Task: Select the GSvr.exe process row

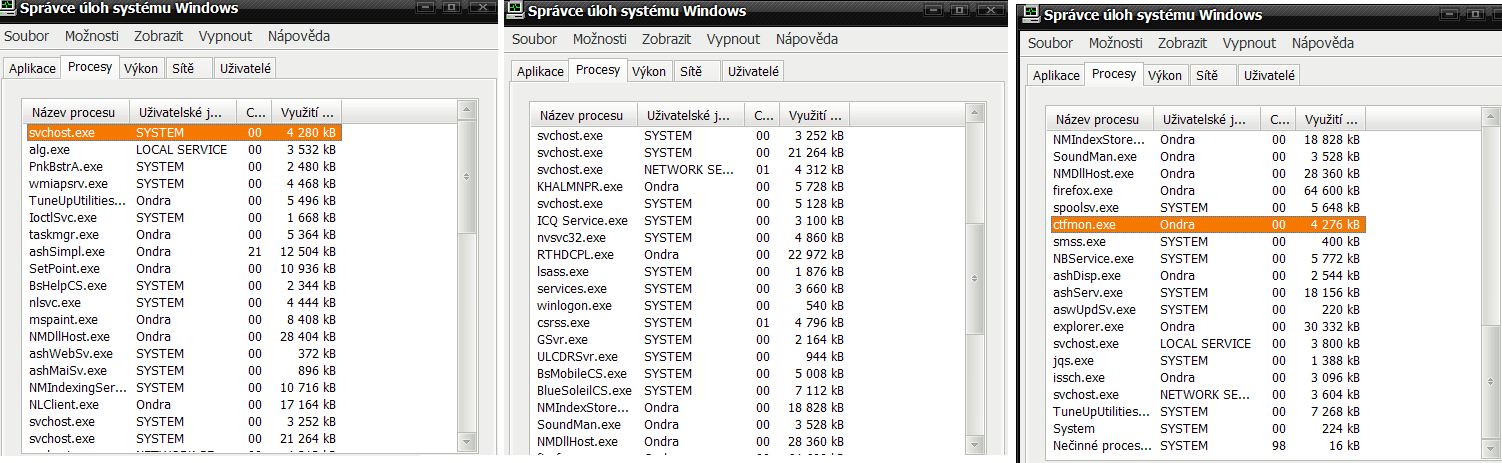Action: (x=692, y=339)
